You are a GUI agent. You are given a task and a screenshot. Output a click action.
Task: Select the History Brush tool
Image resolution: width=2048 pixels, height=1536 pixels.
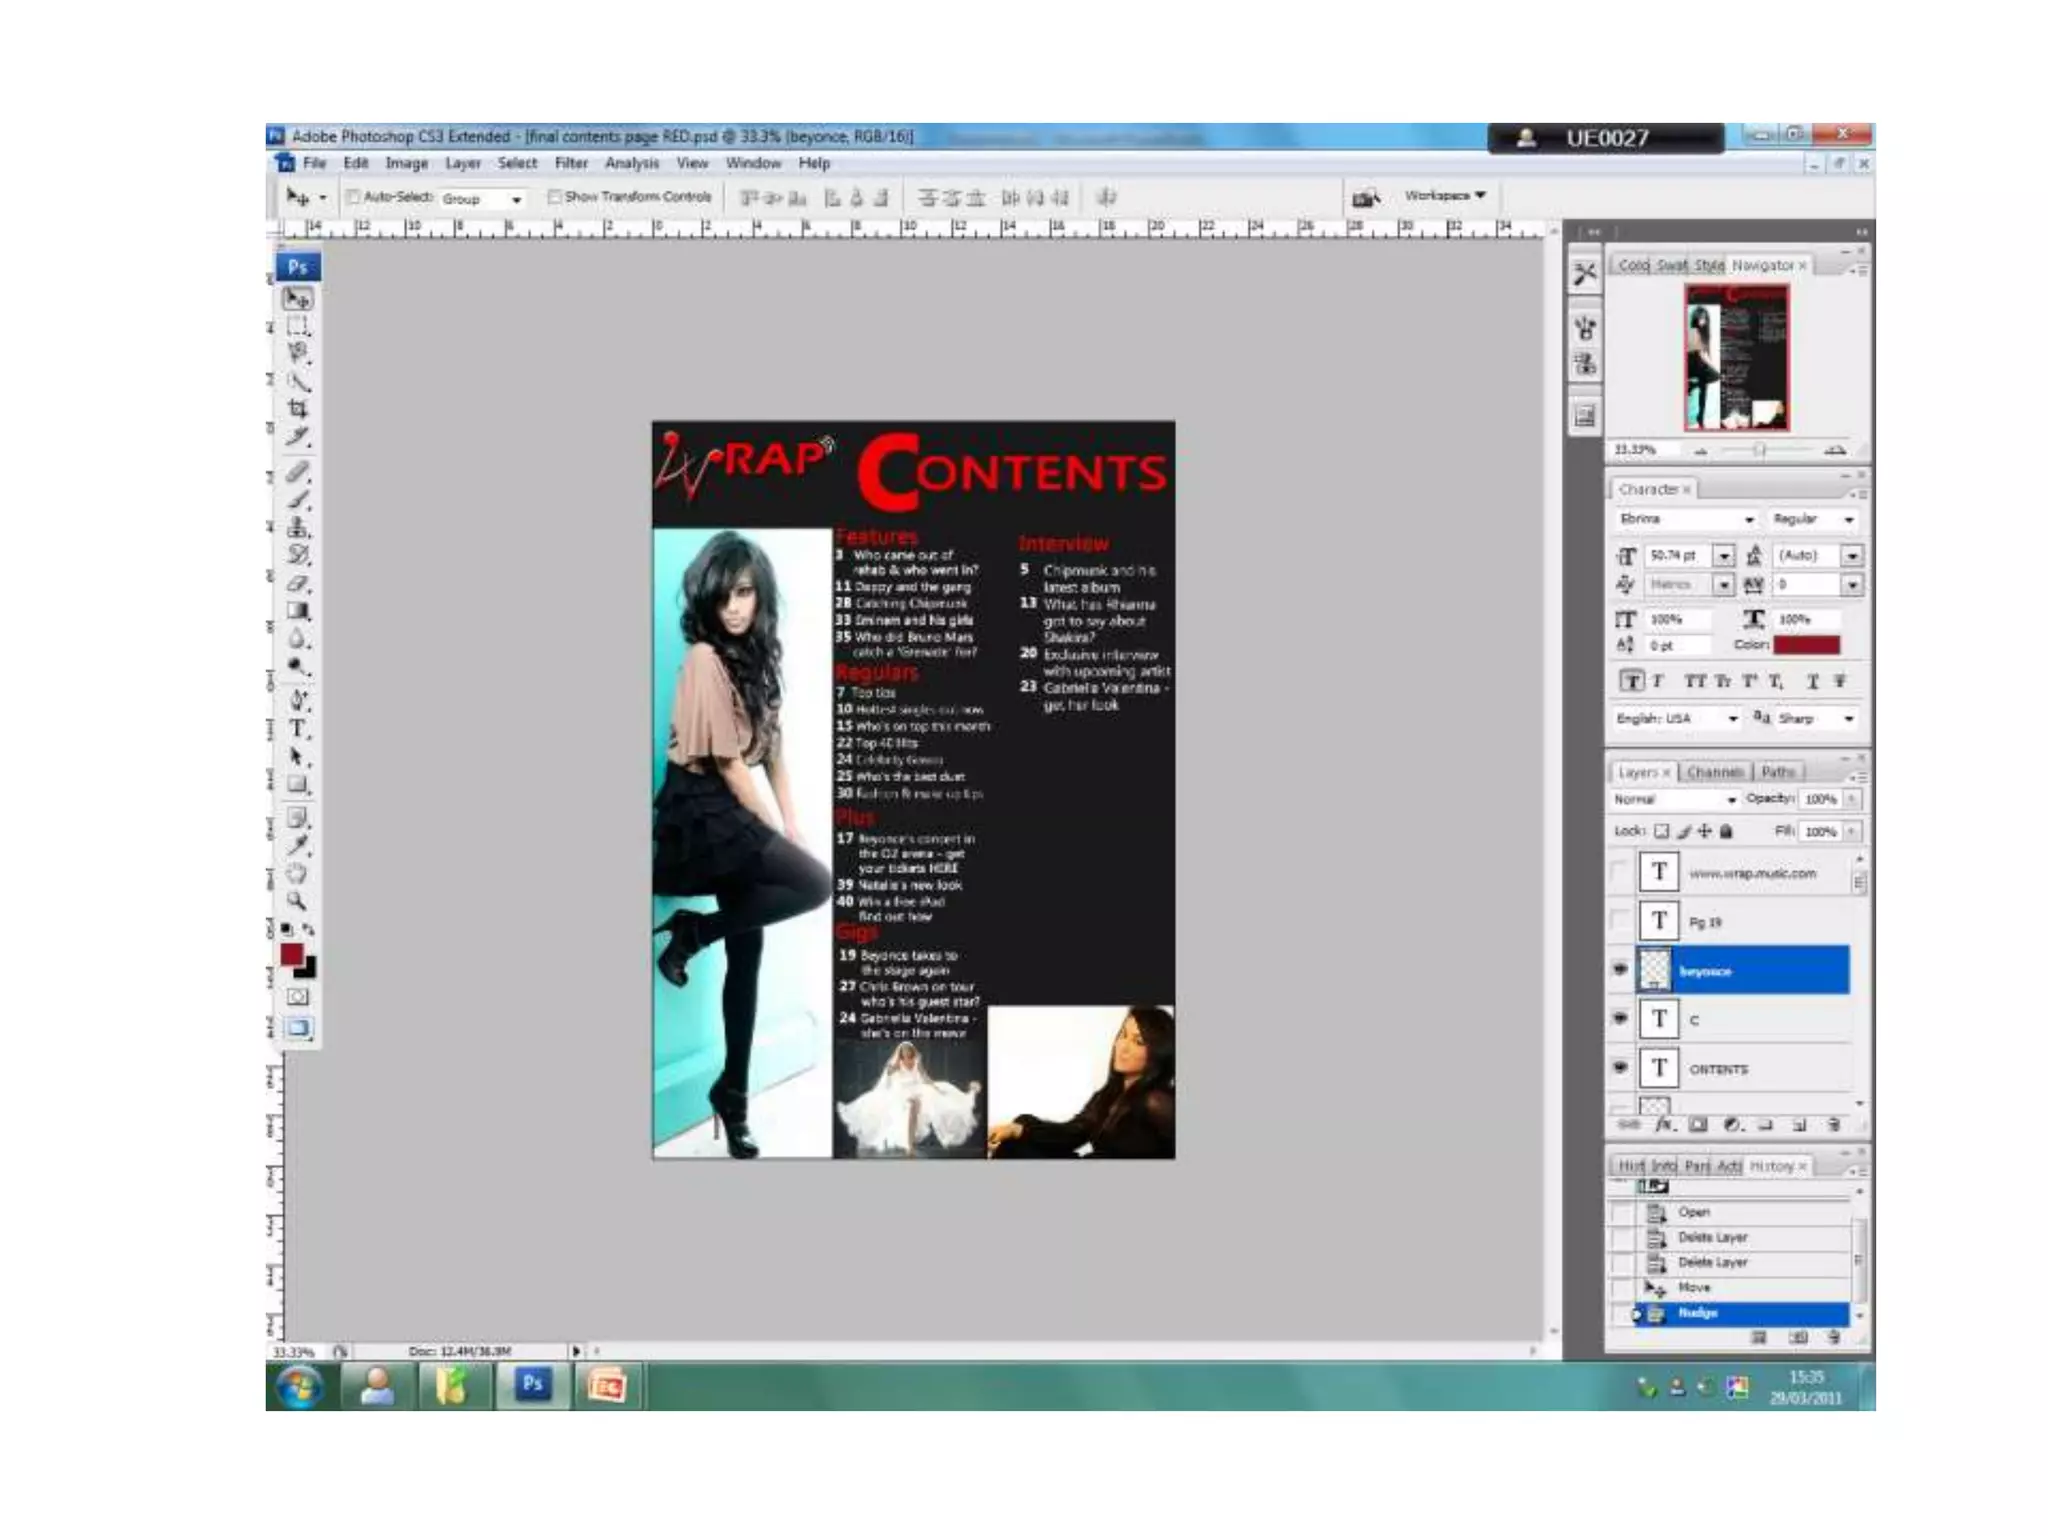tap(298, 555)
